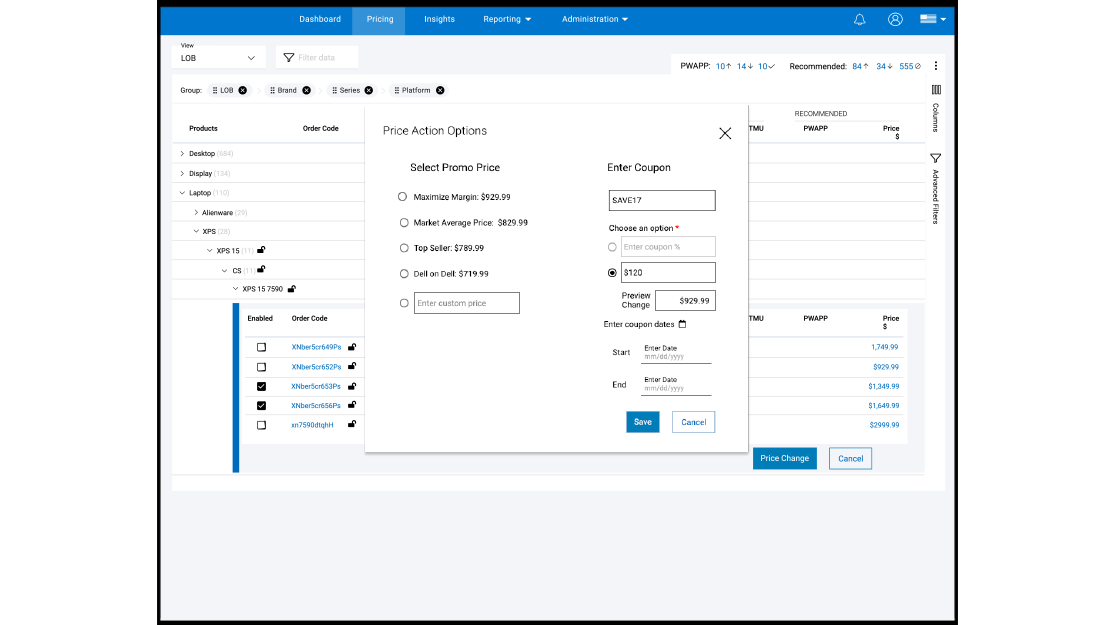The height and width of the screenshot is (625, 1116).
Task: Select Dell on Dell $719.99 option
Action: point(404,273)
